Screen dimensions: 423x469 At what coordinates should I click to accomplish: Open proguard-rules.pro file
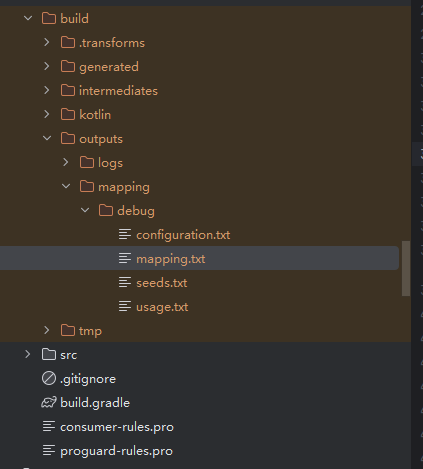[x=116, y=451]
